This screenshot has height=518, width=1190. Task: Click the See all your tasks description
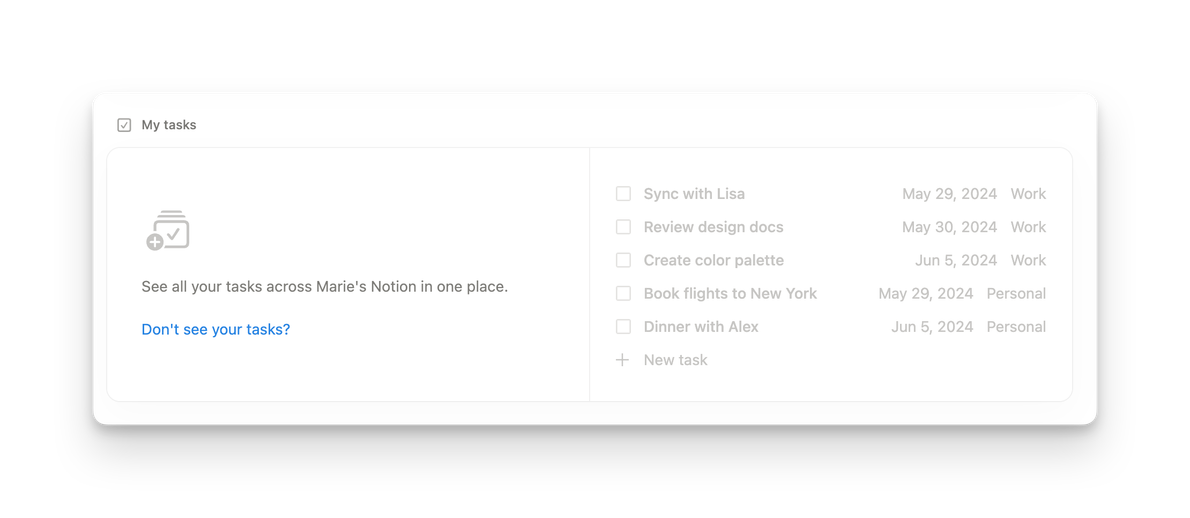(x=324, y=287)
